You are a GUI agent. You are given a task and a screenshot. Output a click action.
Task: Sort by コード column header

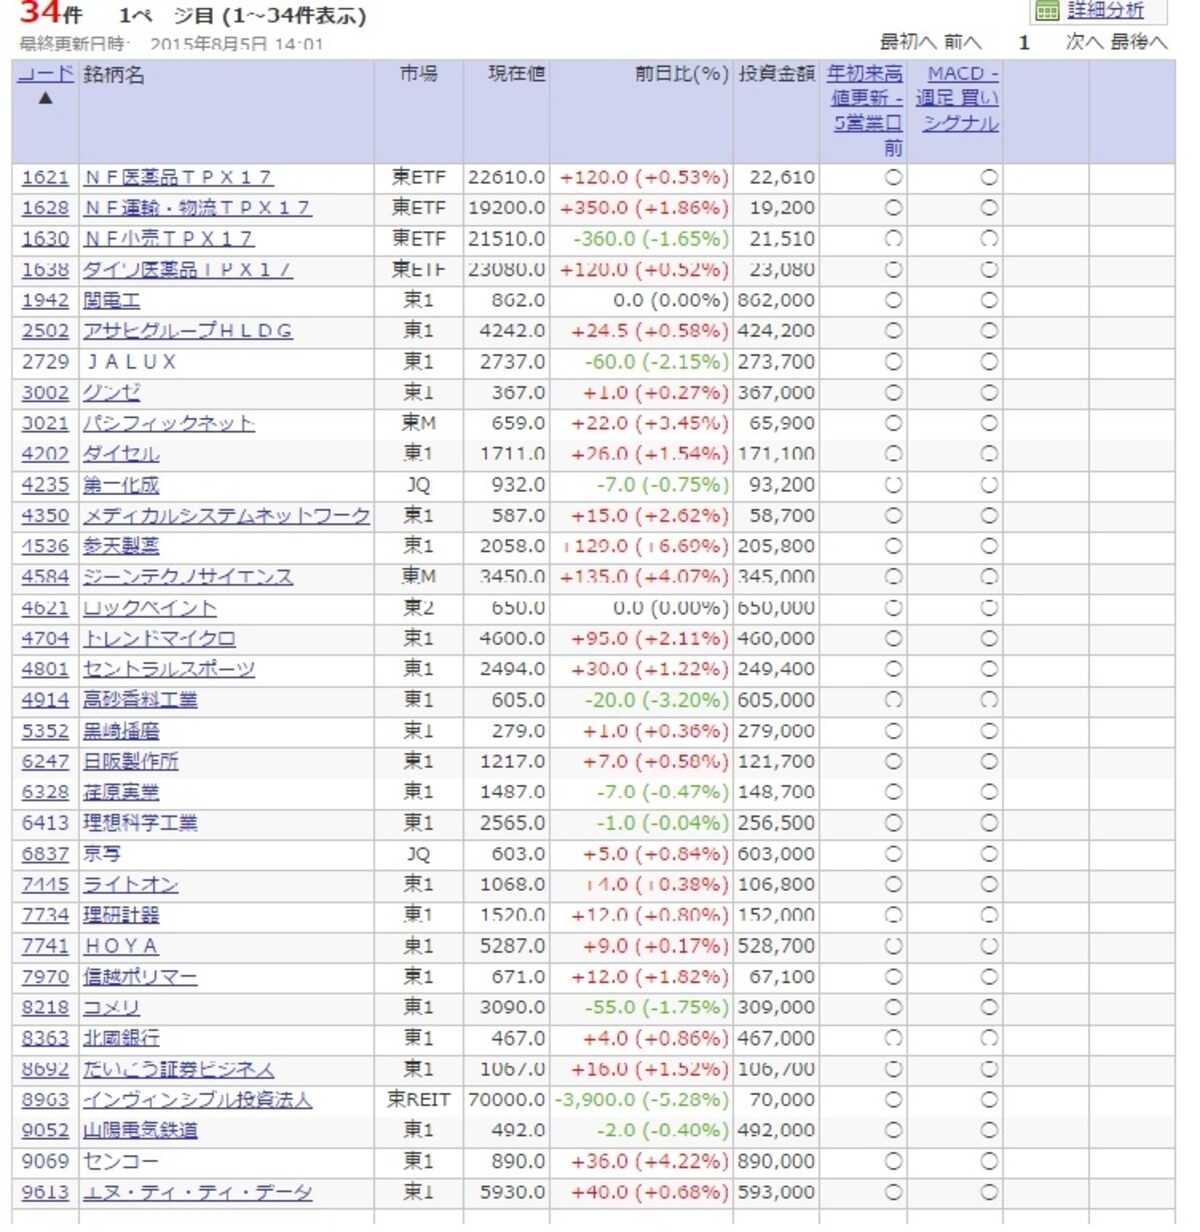click(46, 74)
